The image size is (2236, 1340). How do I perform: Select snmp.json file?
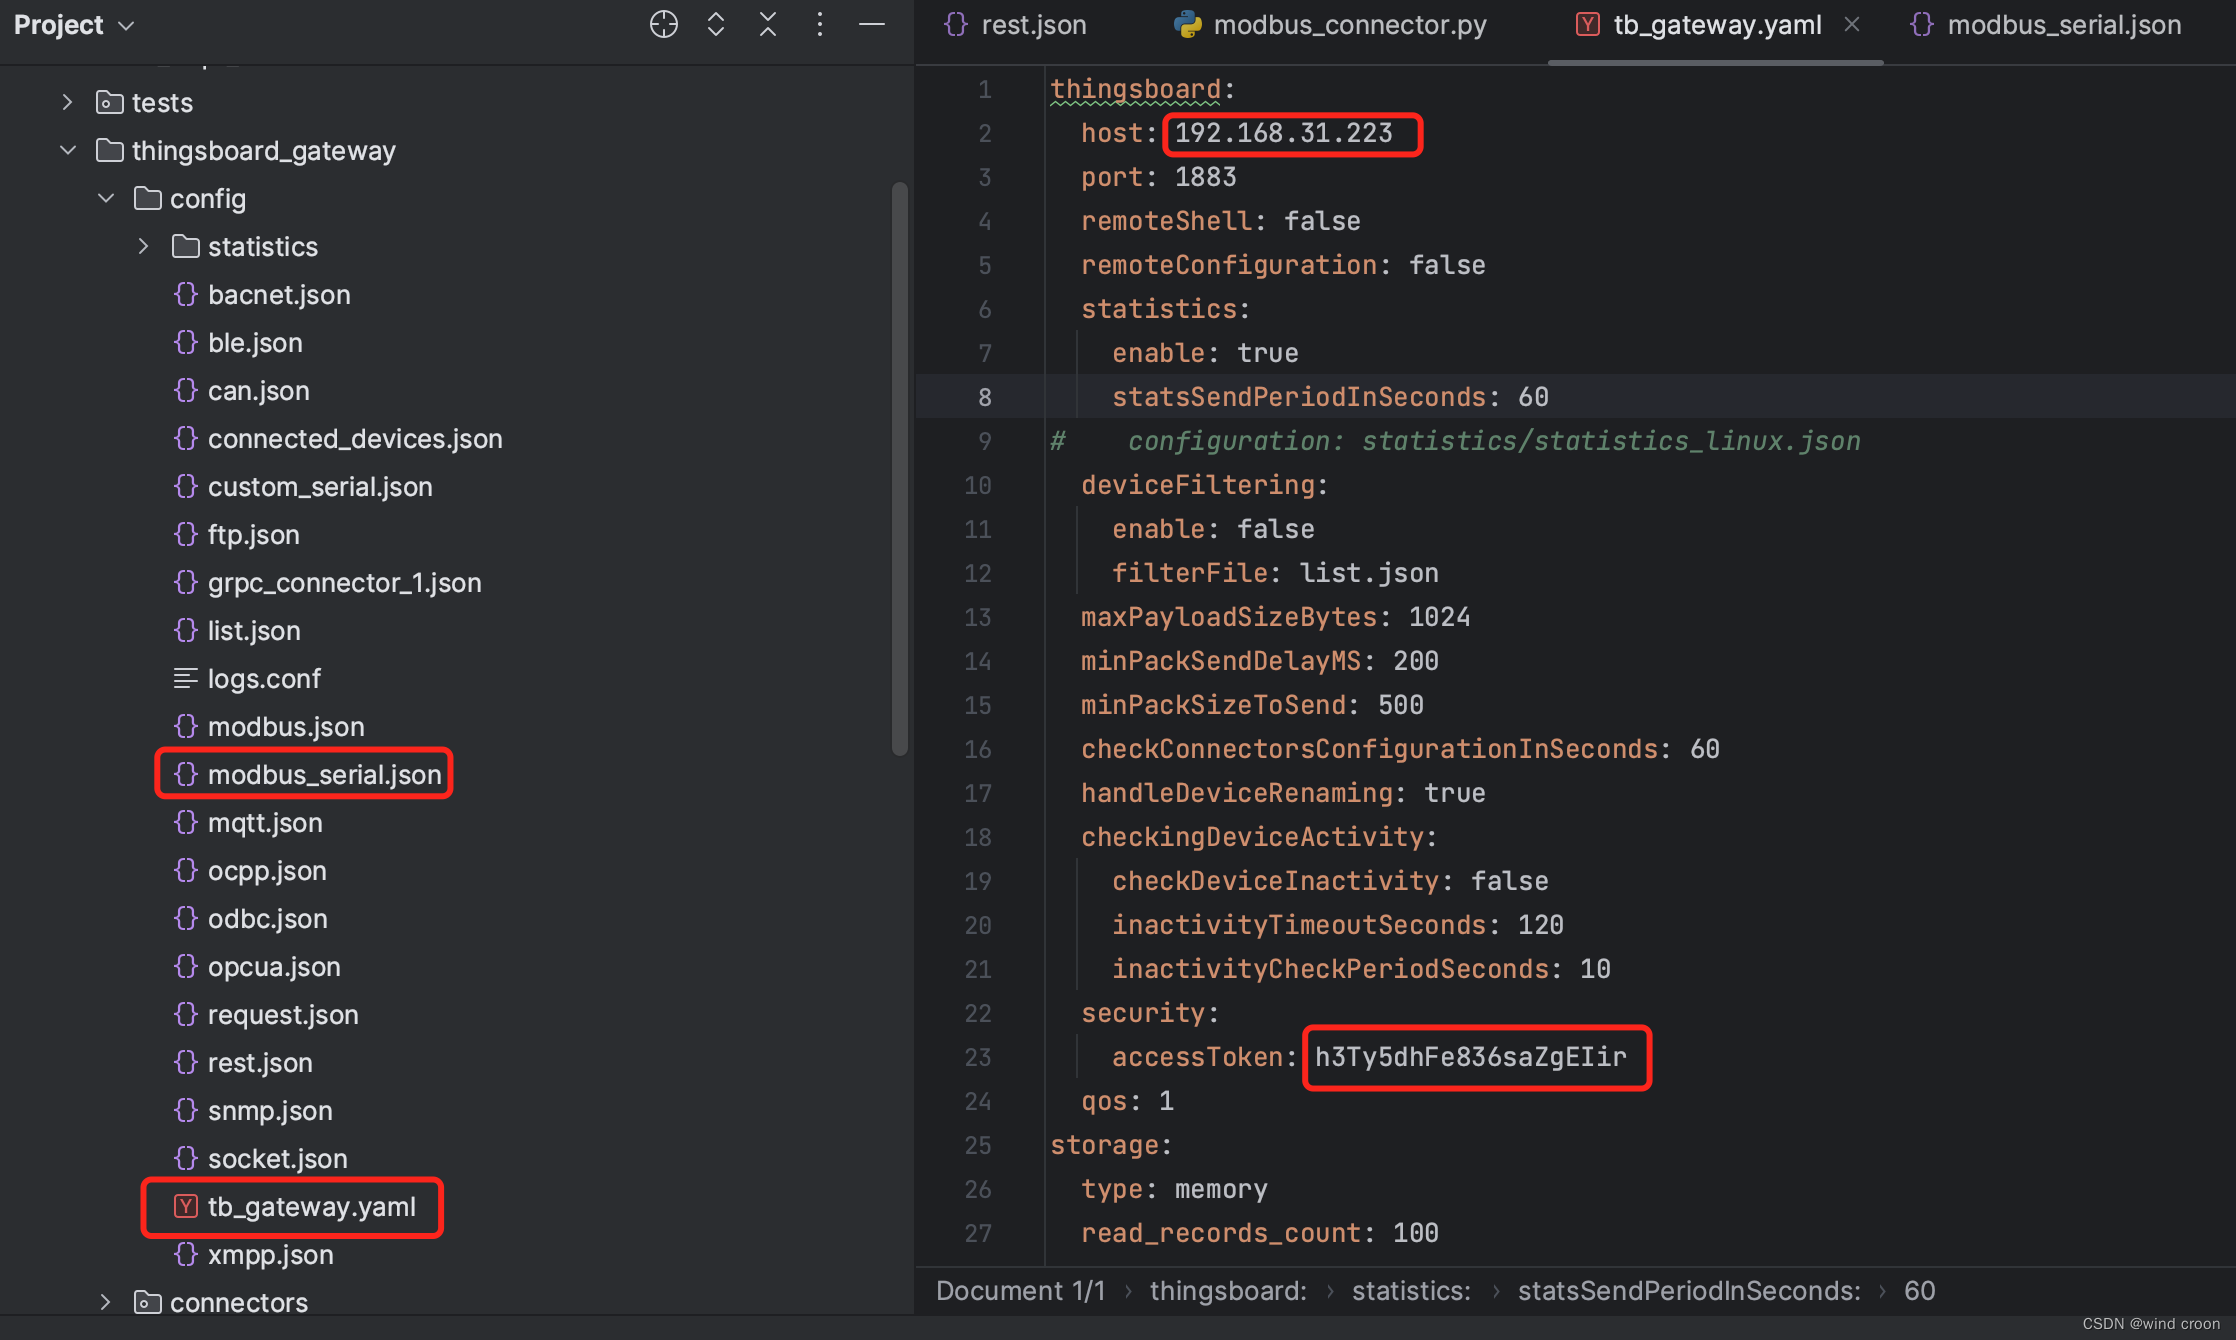point(270,1110)
